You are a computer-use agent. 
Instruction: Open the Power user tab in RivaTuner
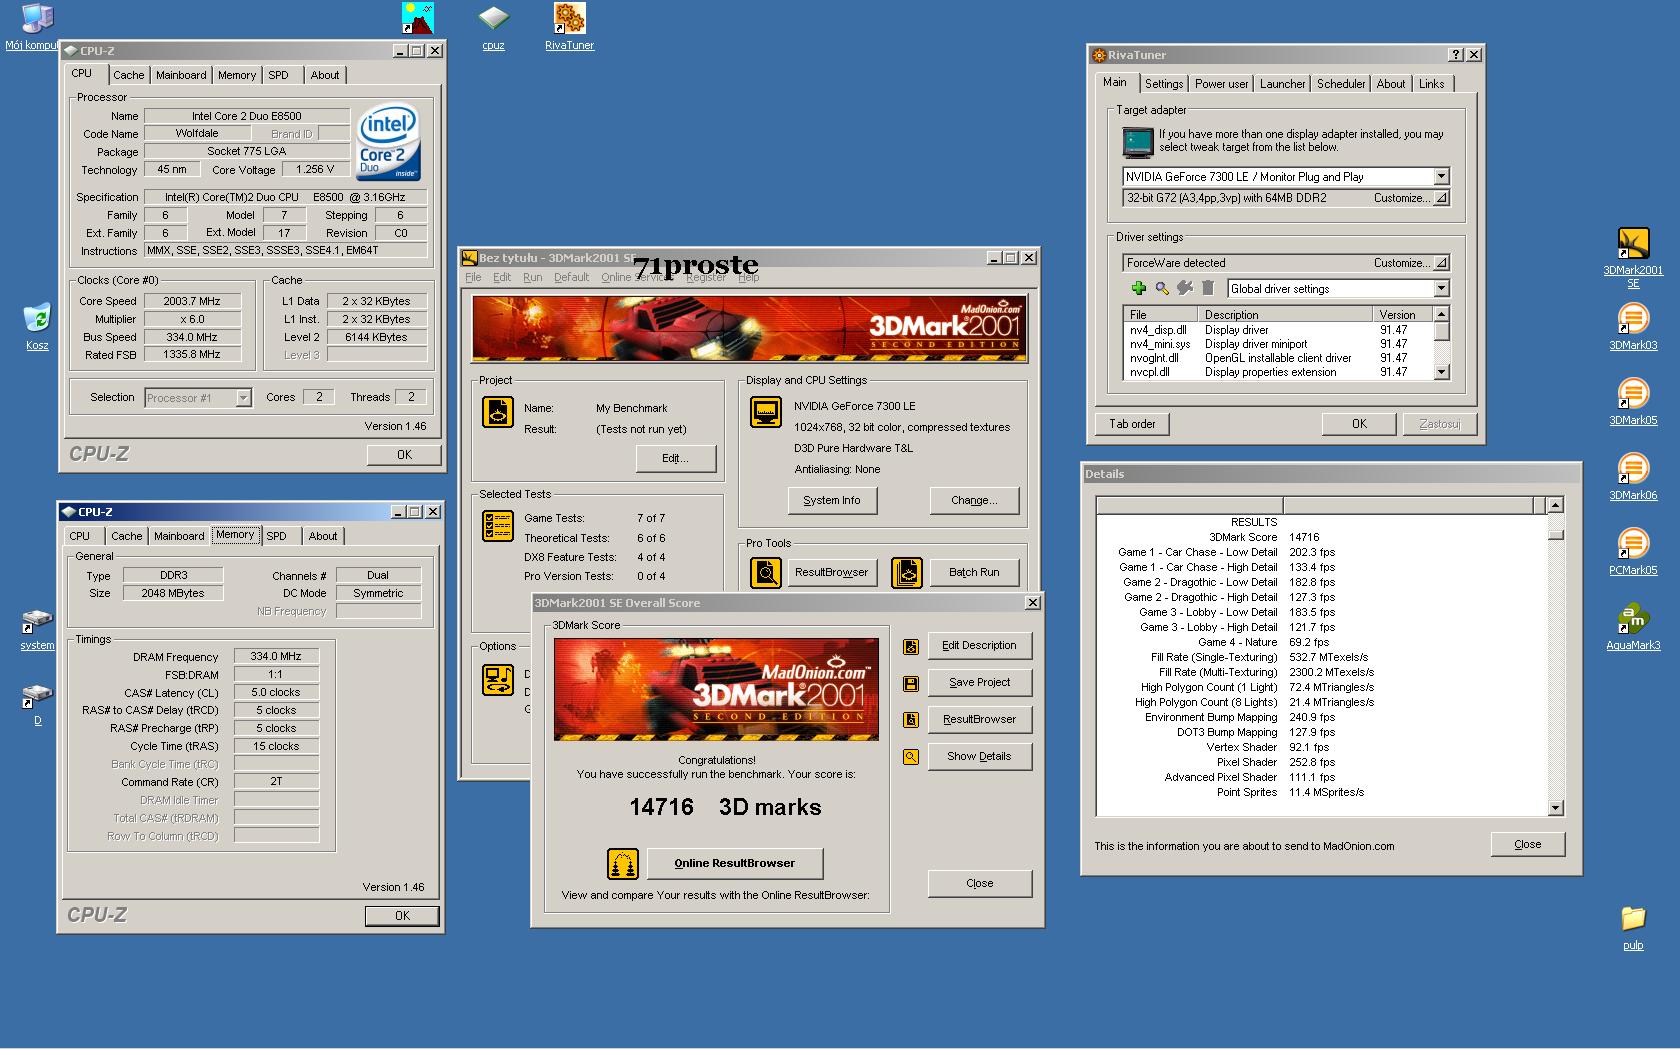[x=1221, y=84]
